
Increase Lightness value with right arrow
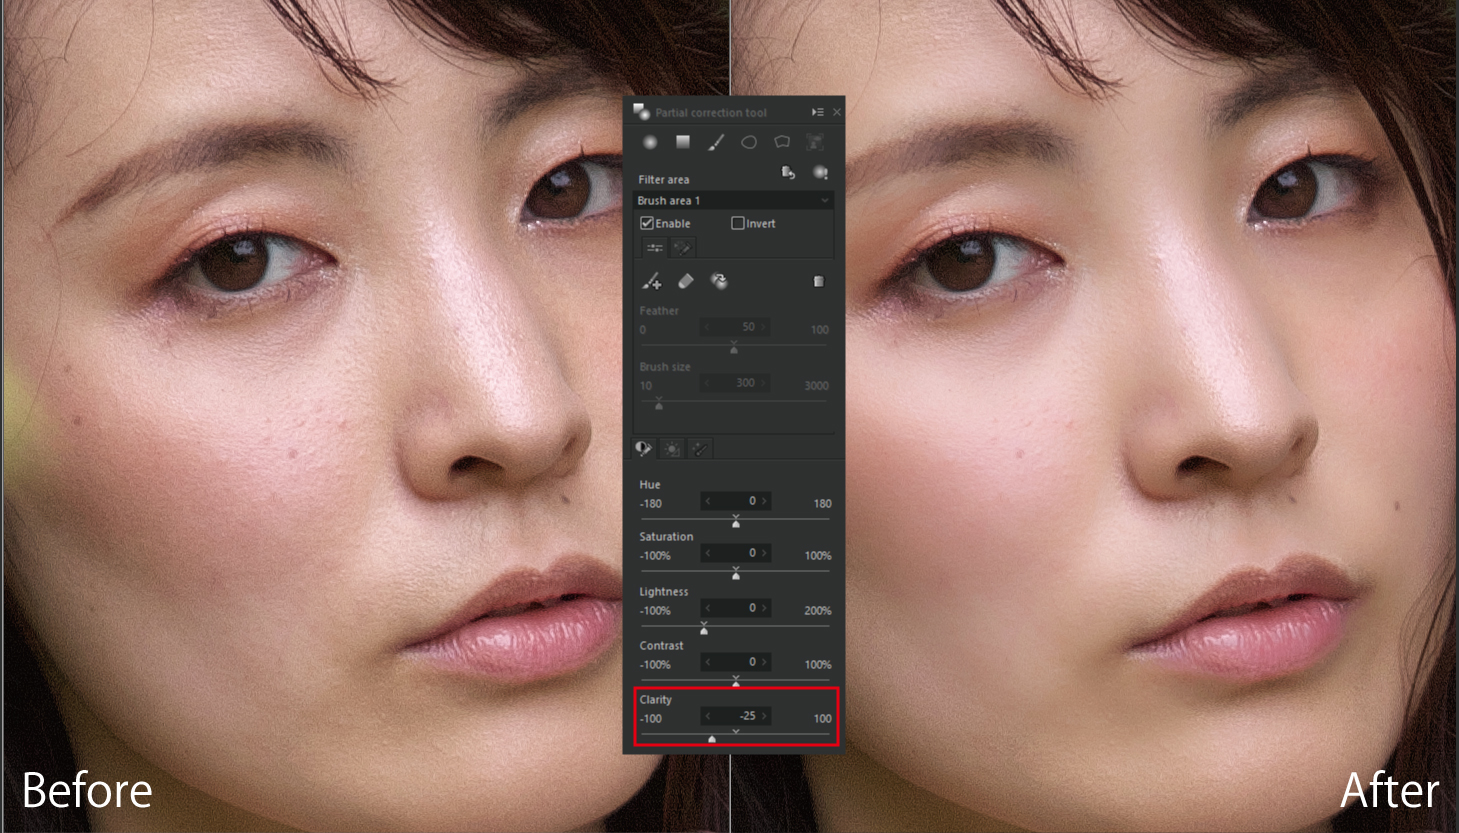point(764,608)
